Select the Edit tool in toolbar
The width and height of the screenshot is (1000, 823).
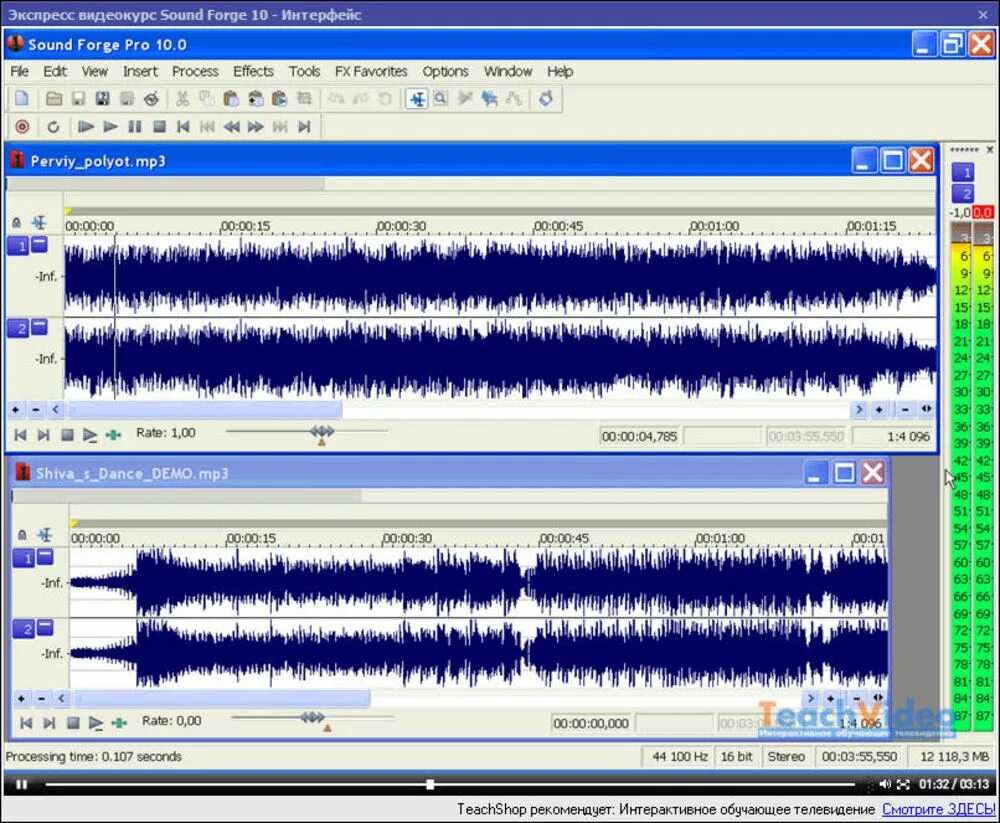[x=417, y=99]
